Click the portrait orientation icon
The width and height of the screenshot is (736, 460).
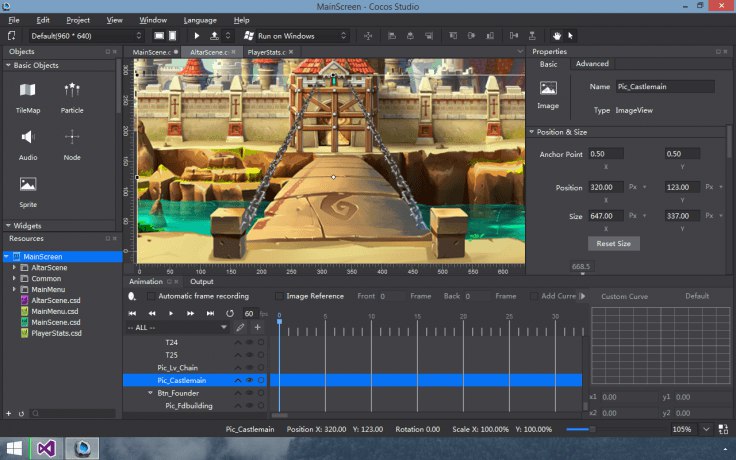coord(172,36)
